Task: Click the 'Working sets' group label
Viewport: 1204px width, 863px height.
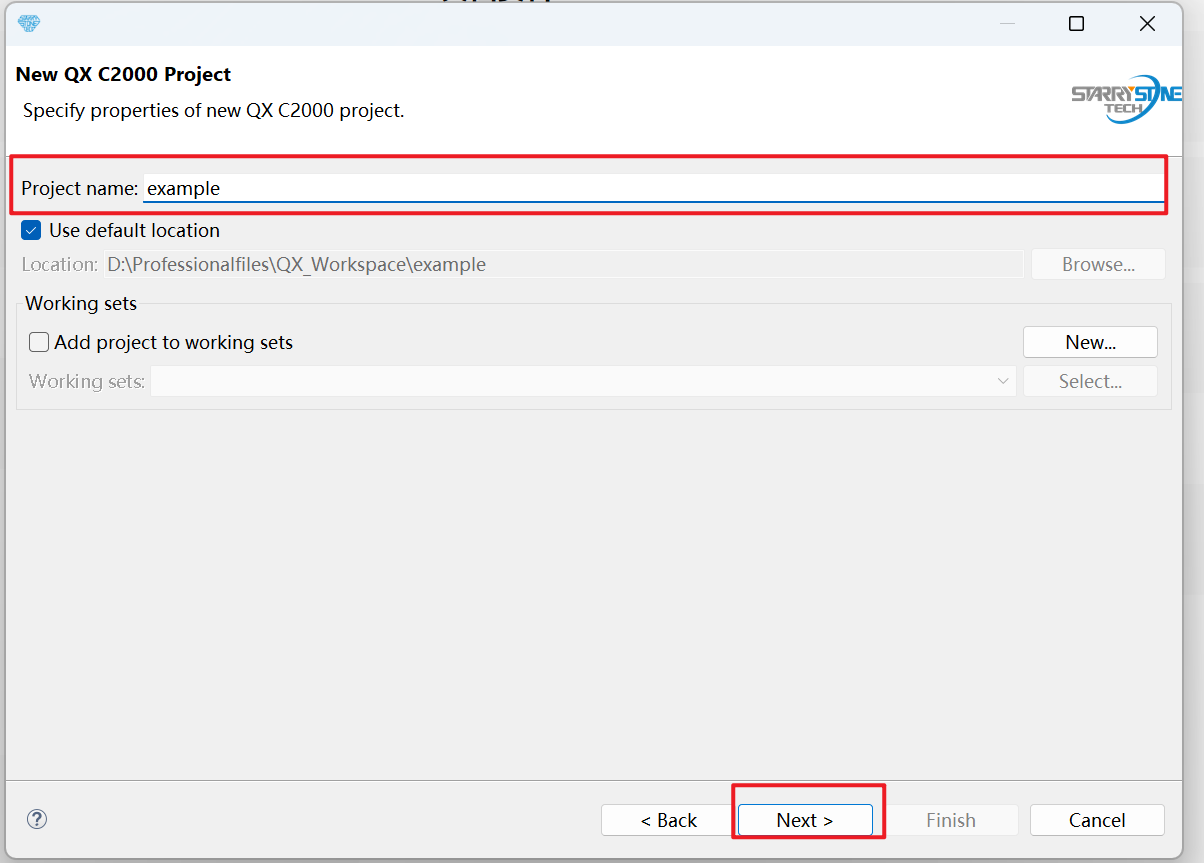Action: pyautogui.click(x=81, y=303)
